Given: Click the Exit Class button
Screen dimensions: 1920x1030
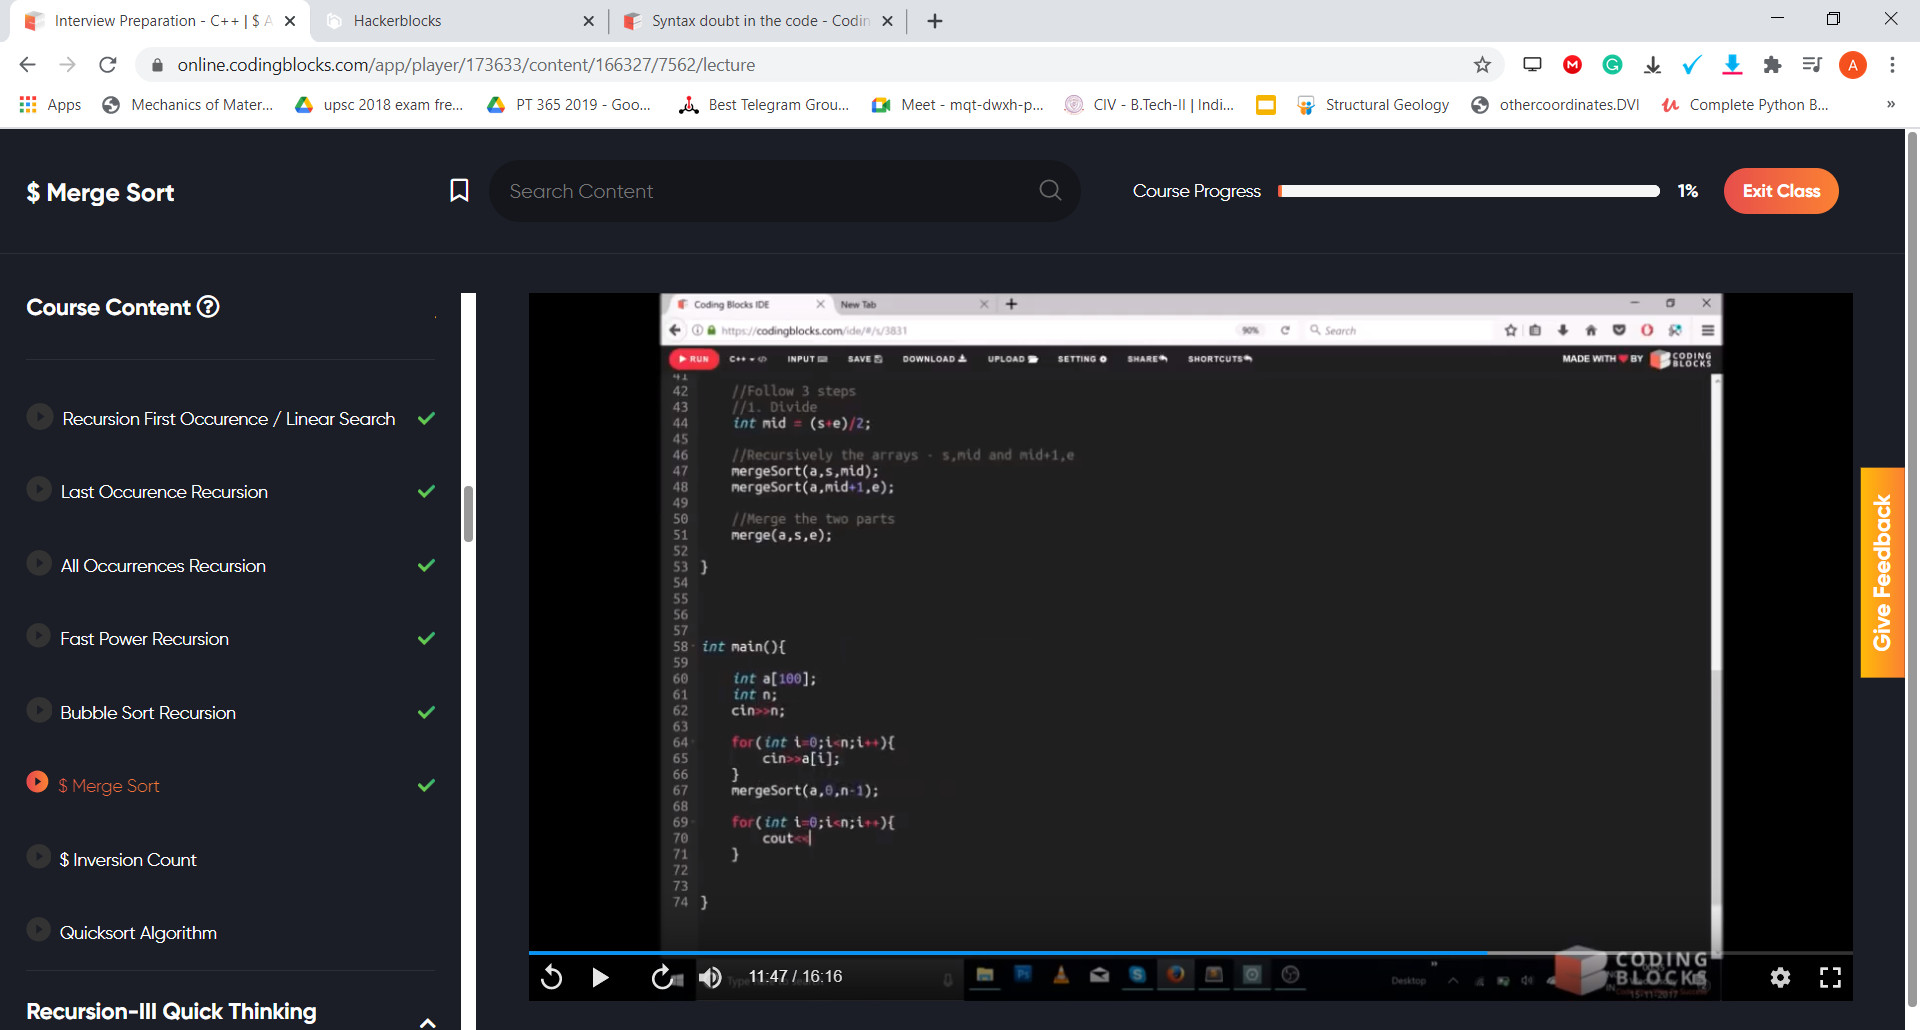Looking at the screenshot, I should (1780, 191).
